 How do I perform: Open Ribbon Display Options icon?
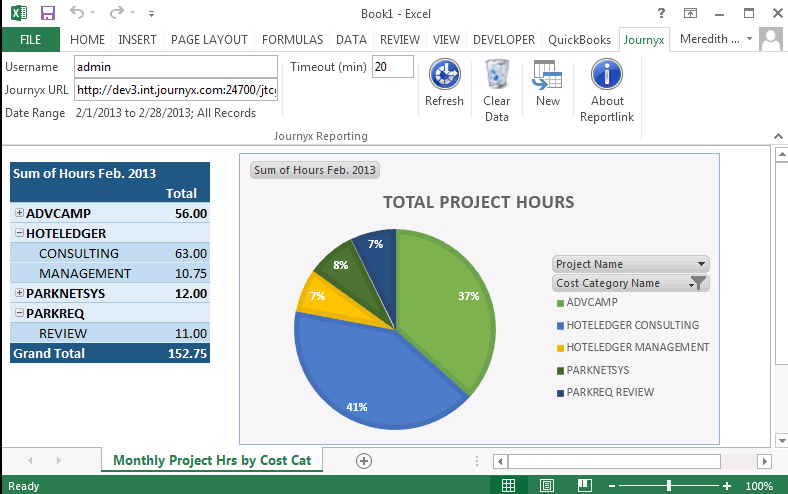(x=691, y=14)
